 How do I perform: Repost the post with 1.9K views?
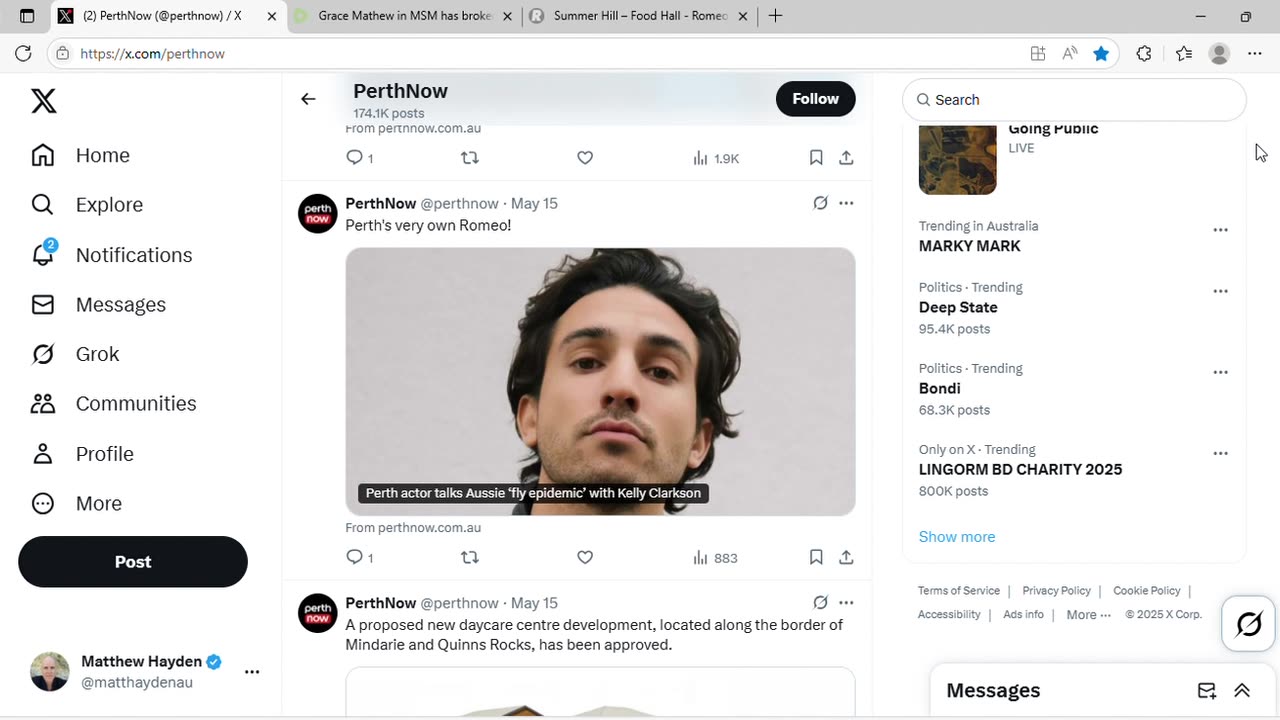point(469,158)
